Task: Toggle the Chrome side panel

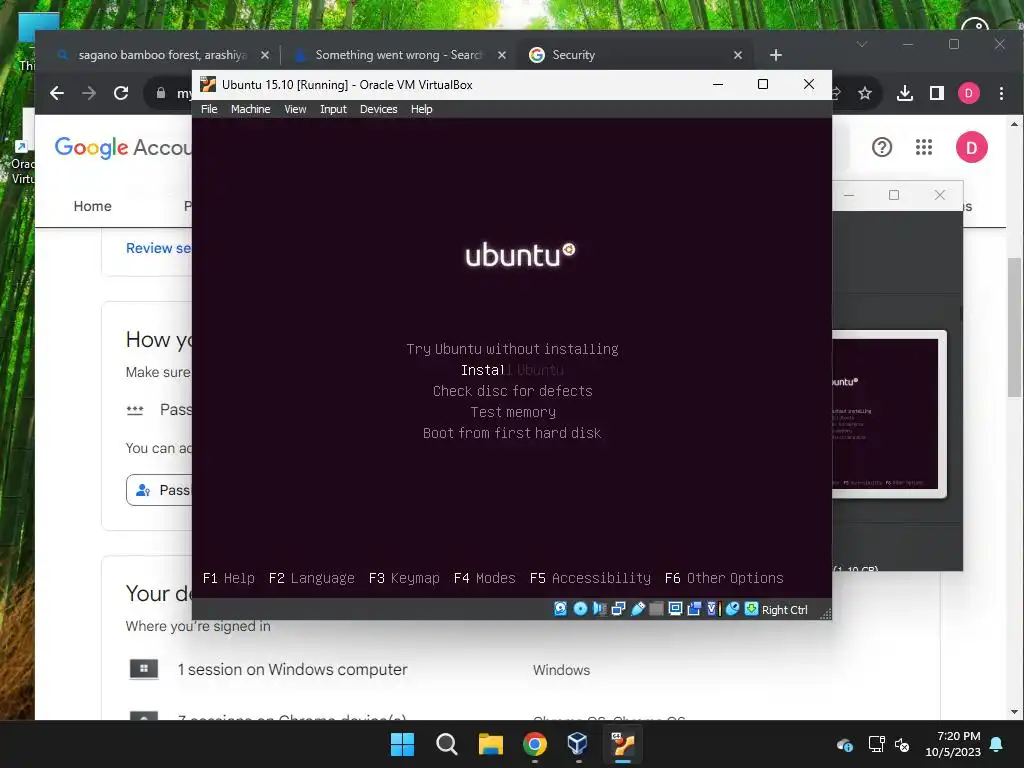Action: 936,93
